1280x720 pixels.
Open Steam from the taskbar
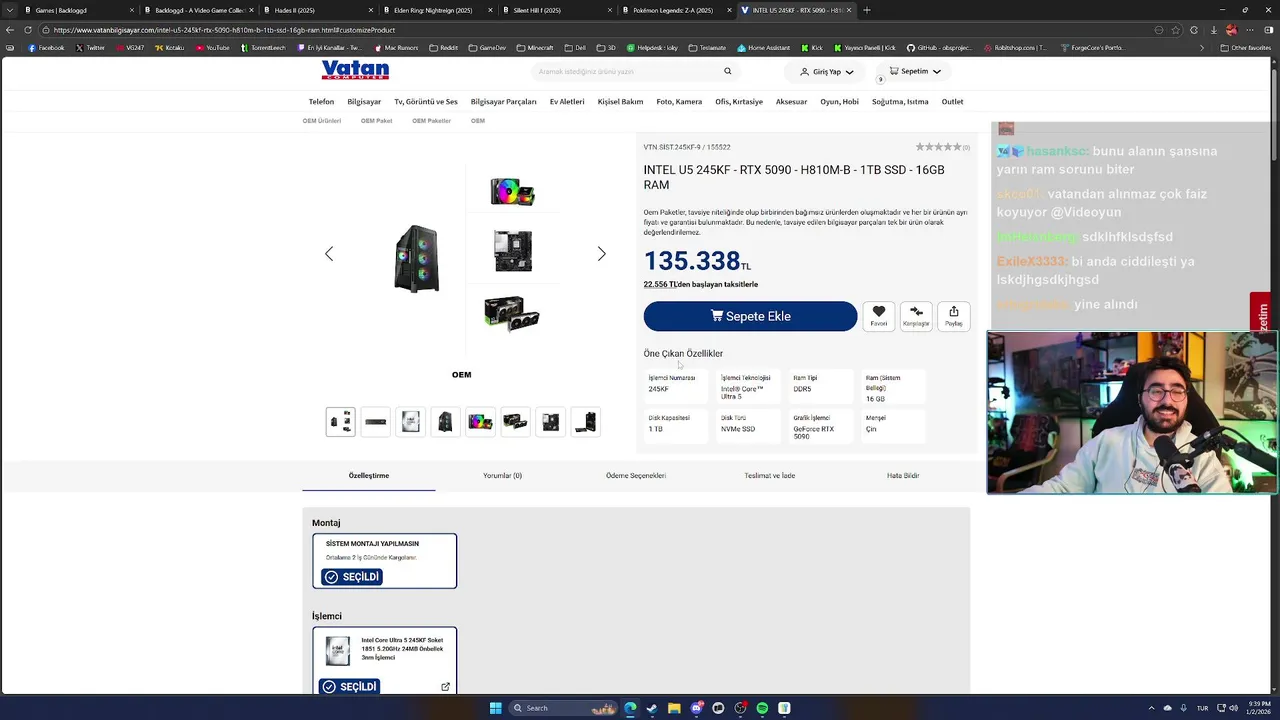coord(652,708)
